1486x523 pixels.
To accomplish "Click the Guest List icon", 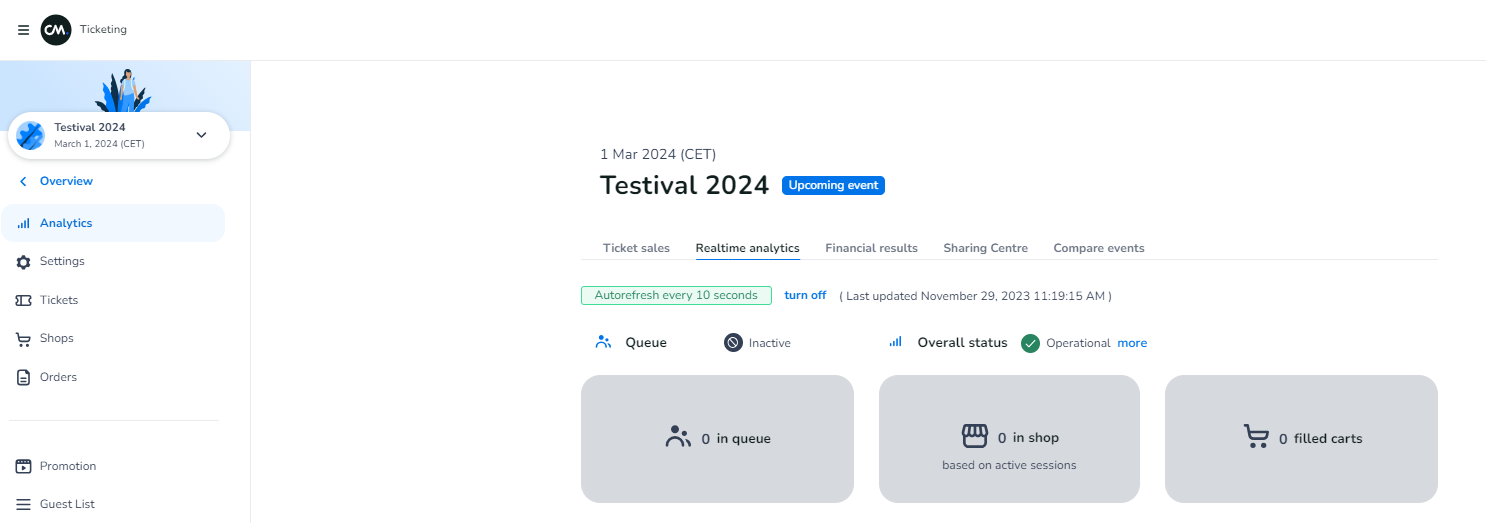I will 24,504.
